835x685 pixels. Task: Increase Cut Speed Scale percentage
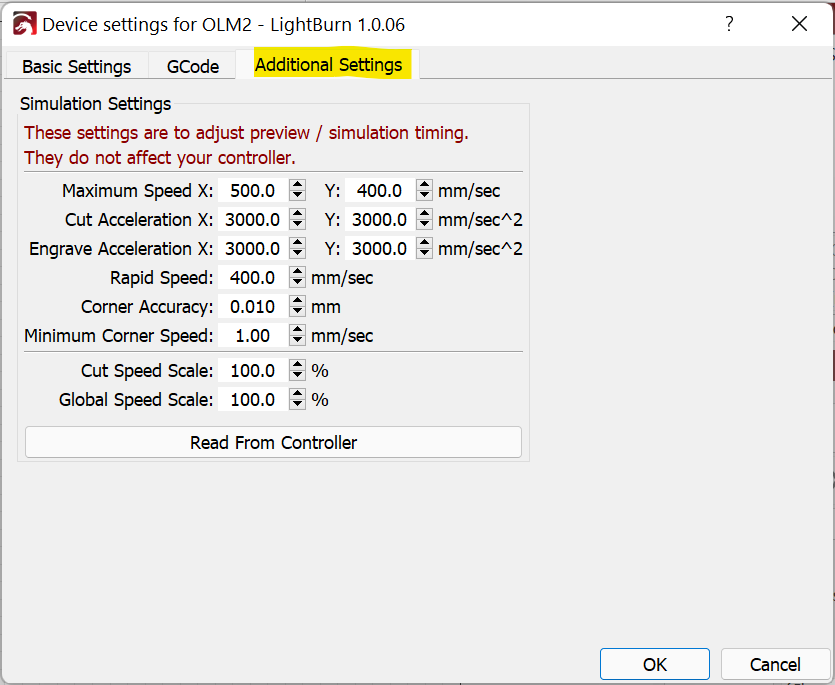click(x=298, y=365)
